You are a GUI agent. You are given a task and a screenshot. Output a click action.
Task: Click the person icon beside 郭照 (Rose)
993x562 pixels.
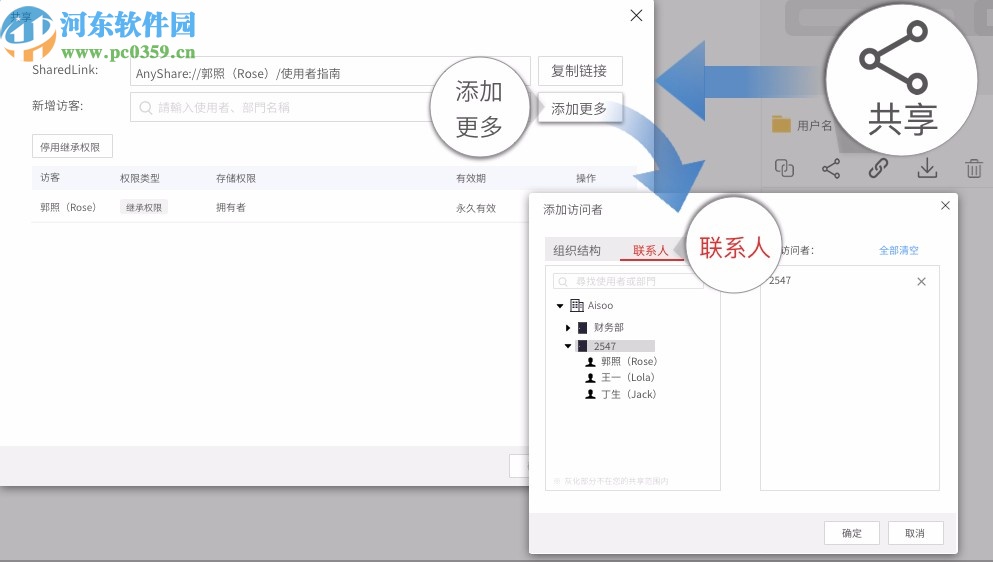tap(590, 362)
